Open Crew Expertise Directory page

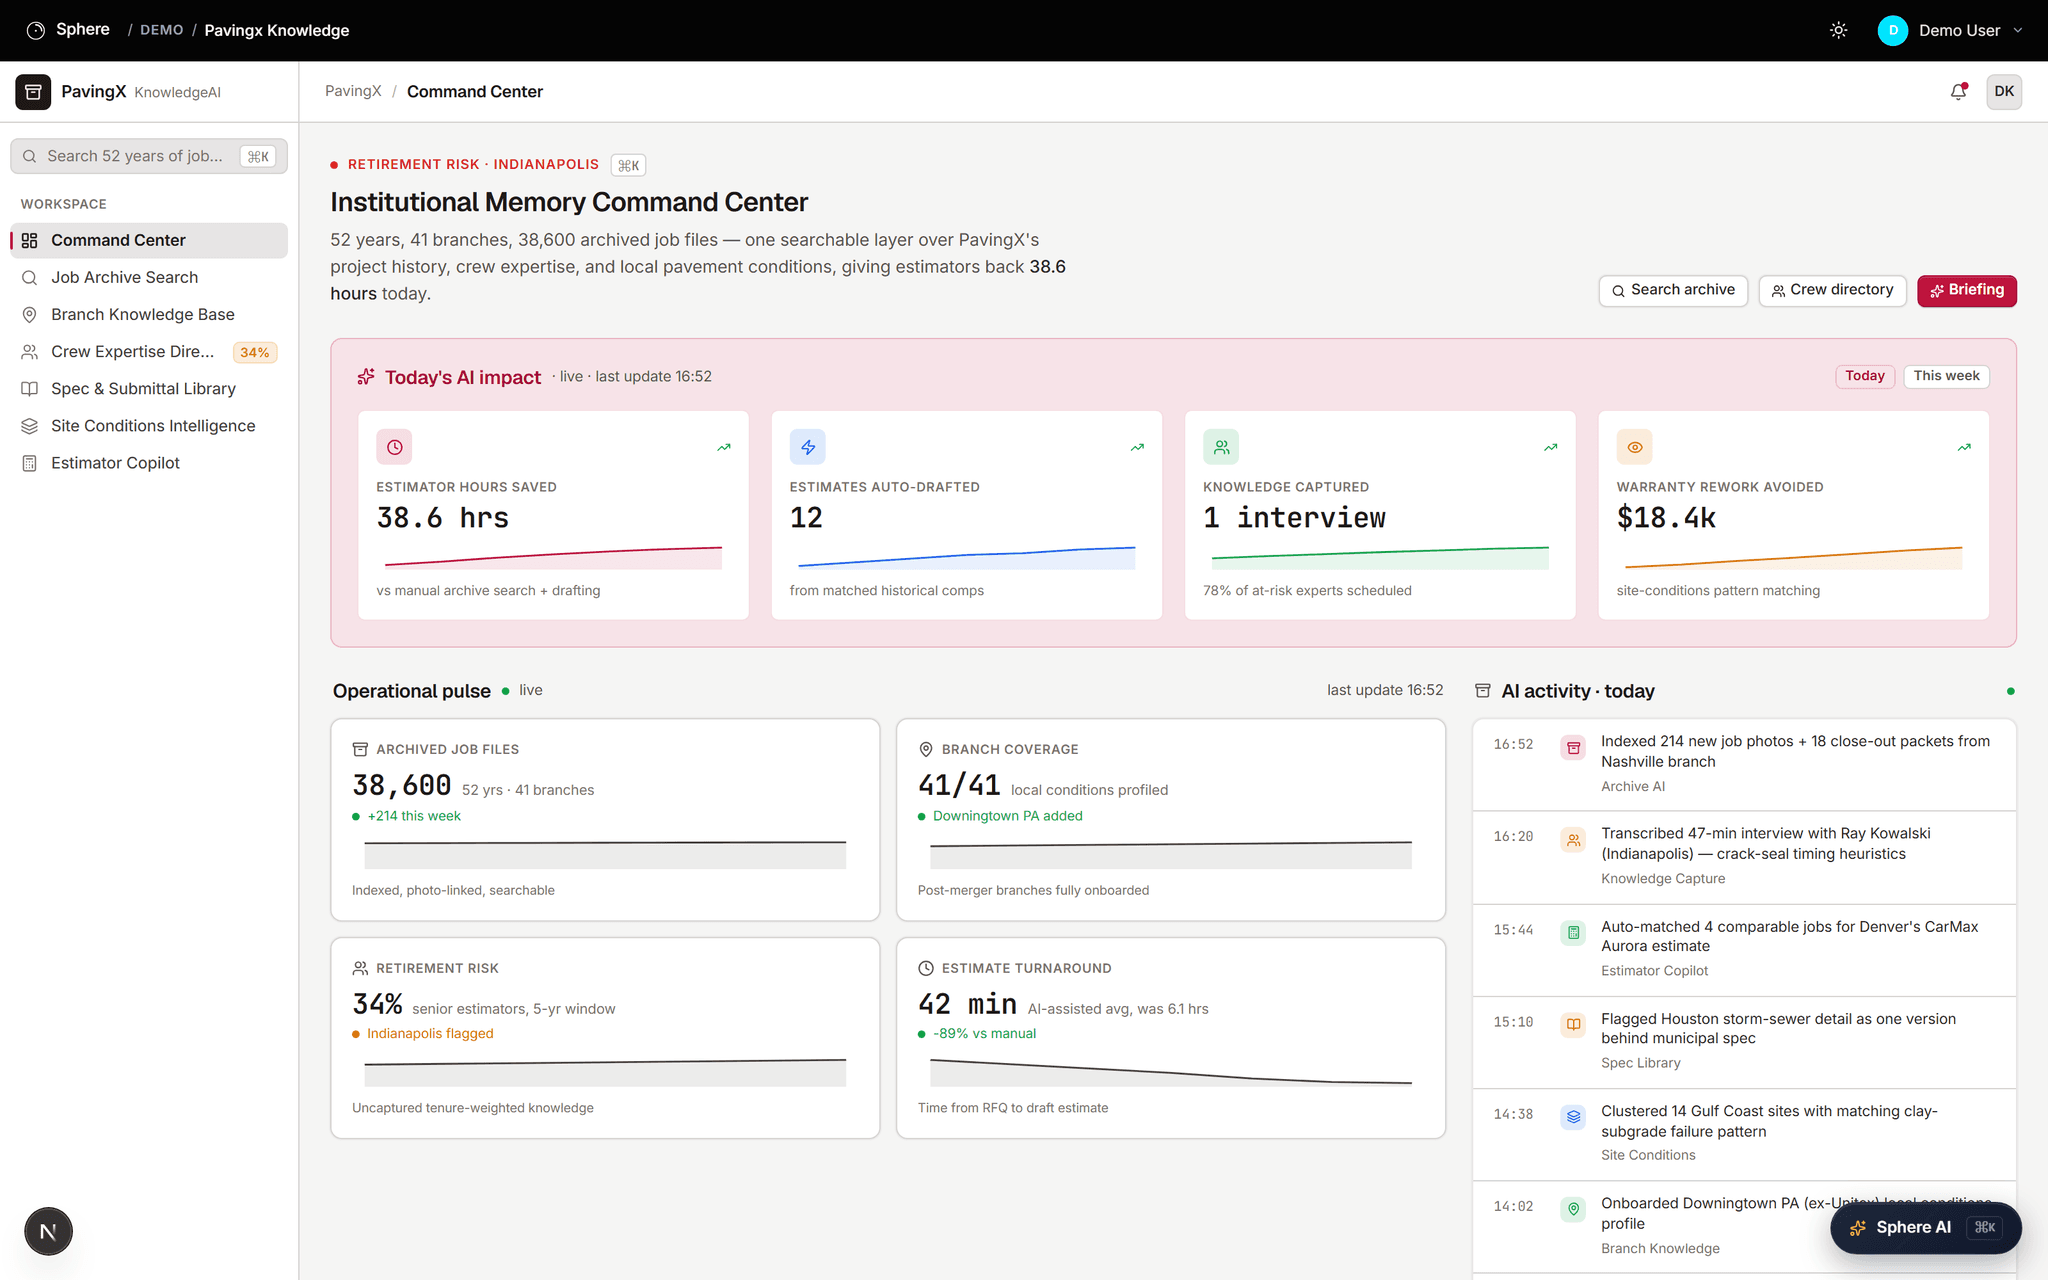[149, 351]
